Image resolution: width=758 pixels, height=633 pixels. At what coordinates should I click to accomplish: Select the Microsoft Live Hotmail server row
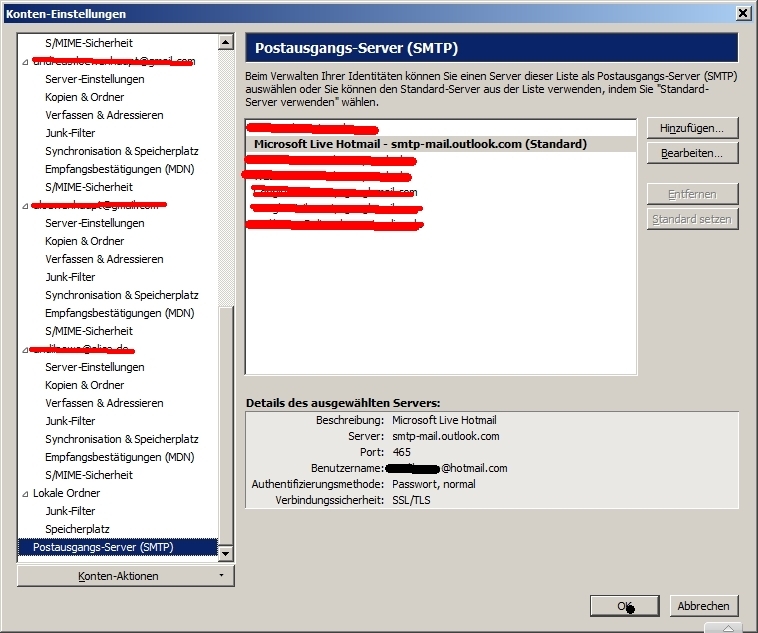[440, 144]
